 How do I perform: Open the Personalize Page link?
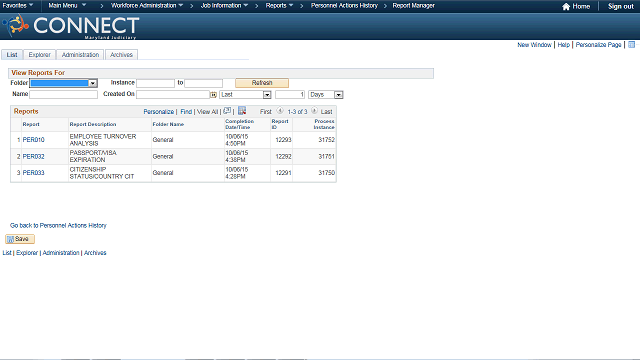pos(598,45)
